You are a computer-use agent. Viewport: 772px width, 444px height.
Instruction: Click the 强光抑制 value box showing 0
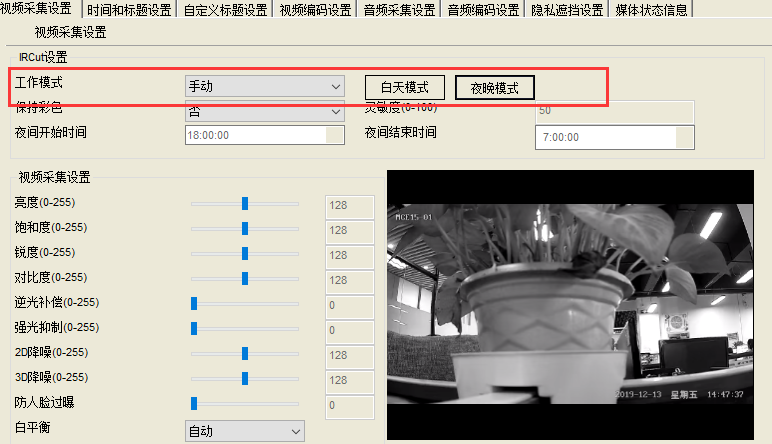coord(350,332)
